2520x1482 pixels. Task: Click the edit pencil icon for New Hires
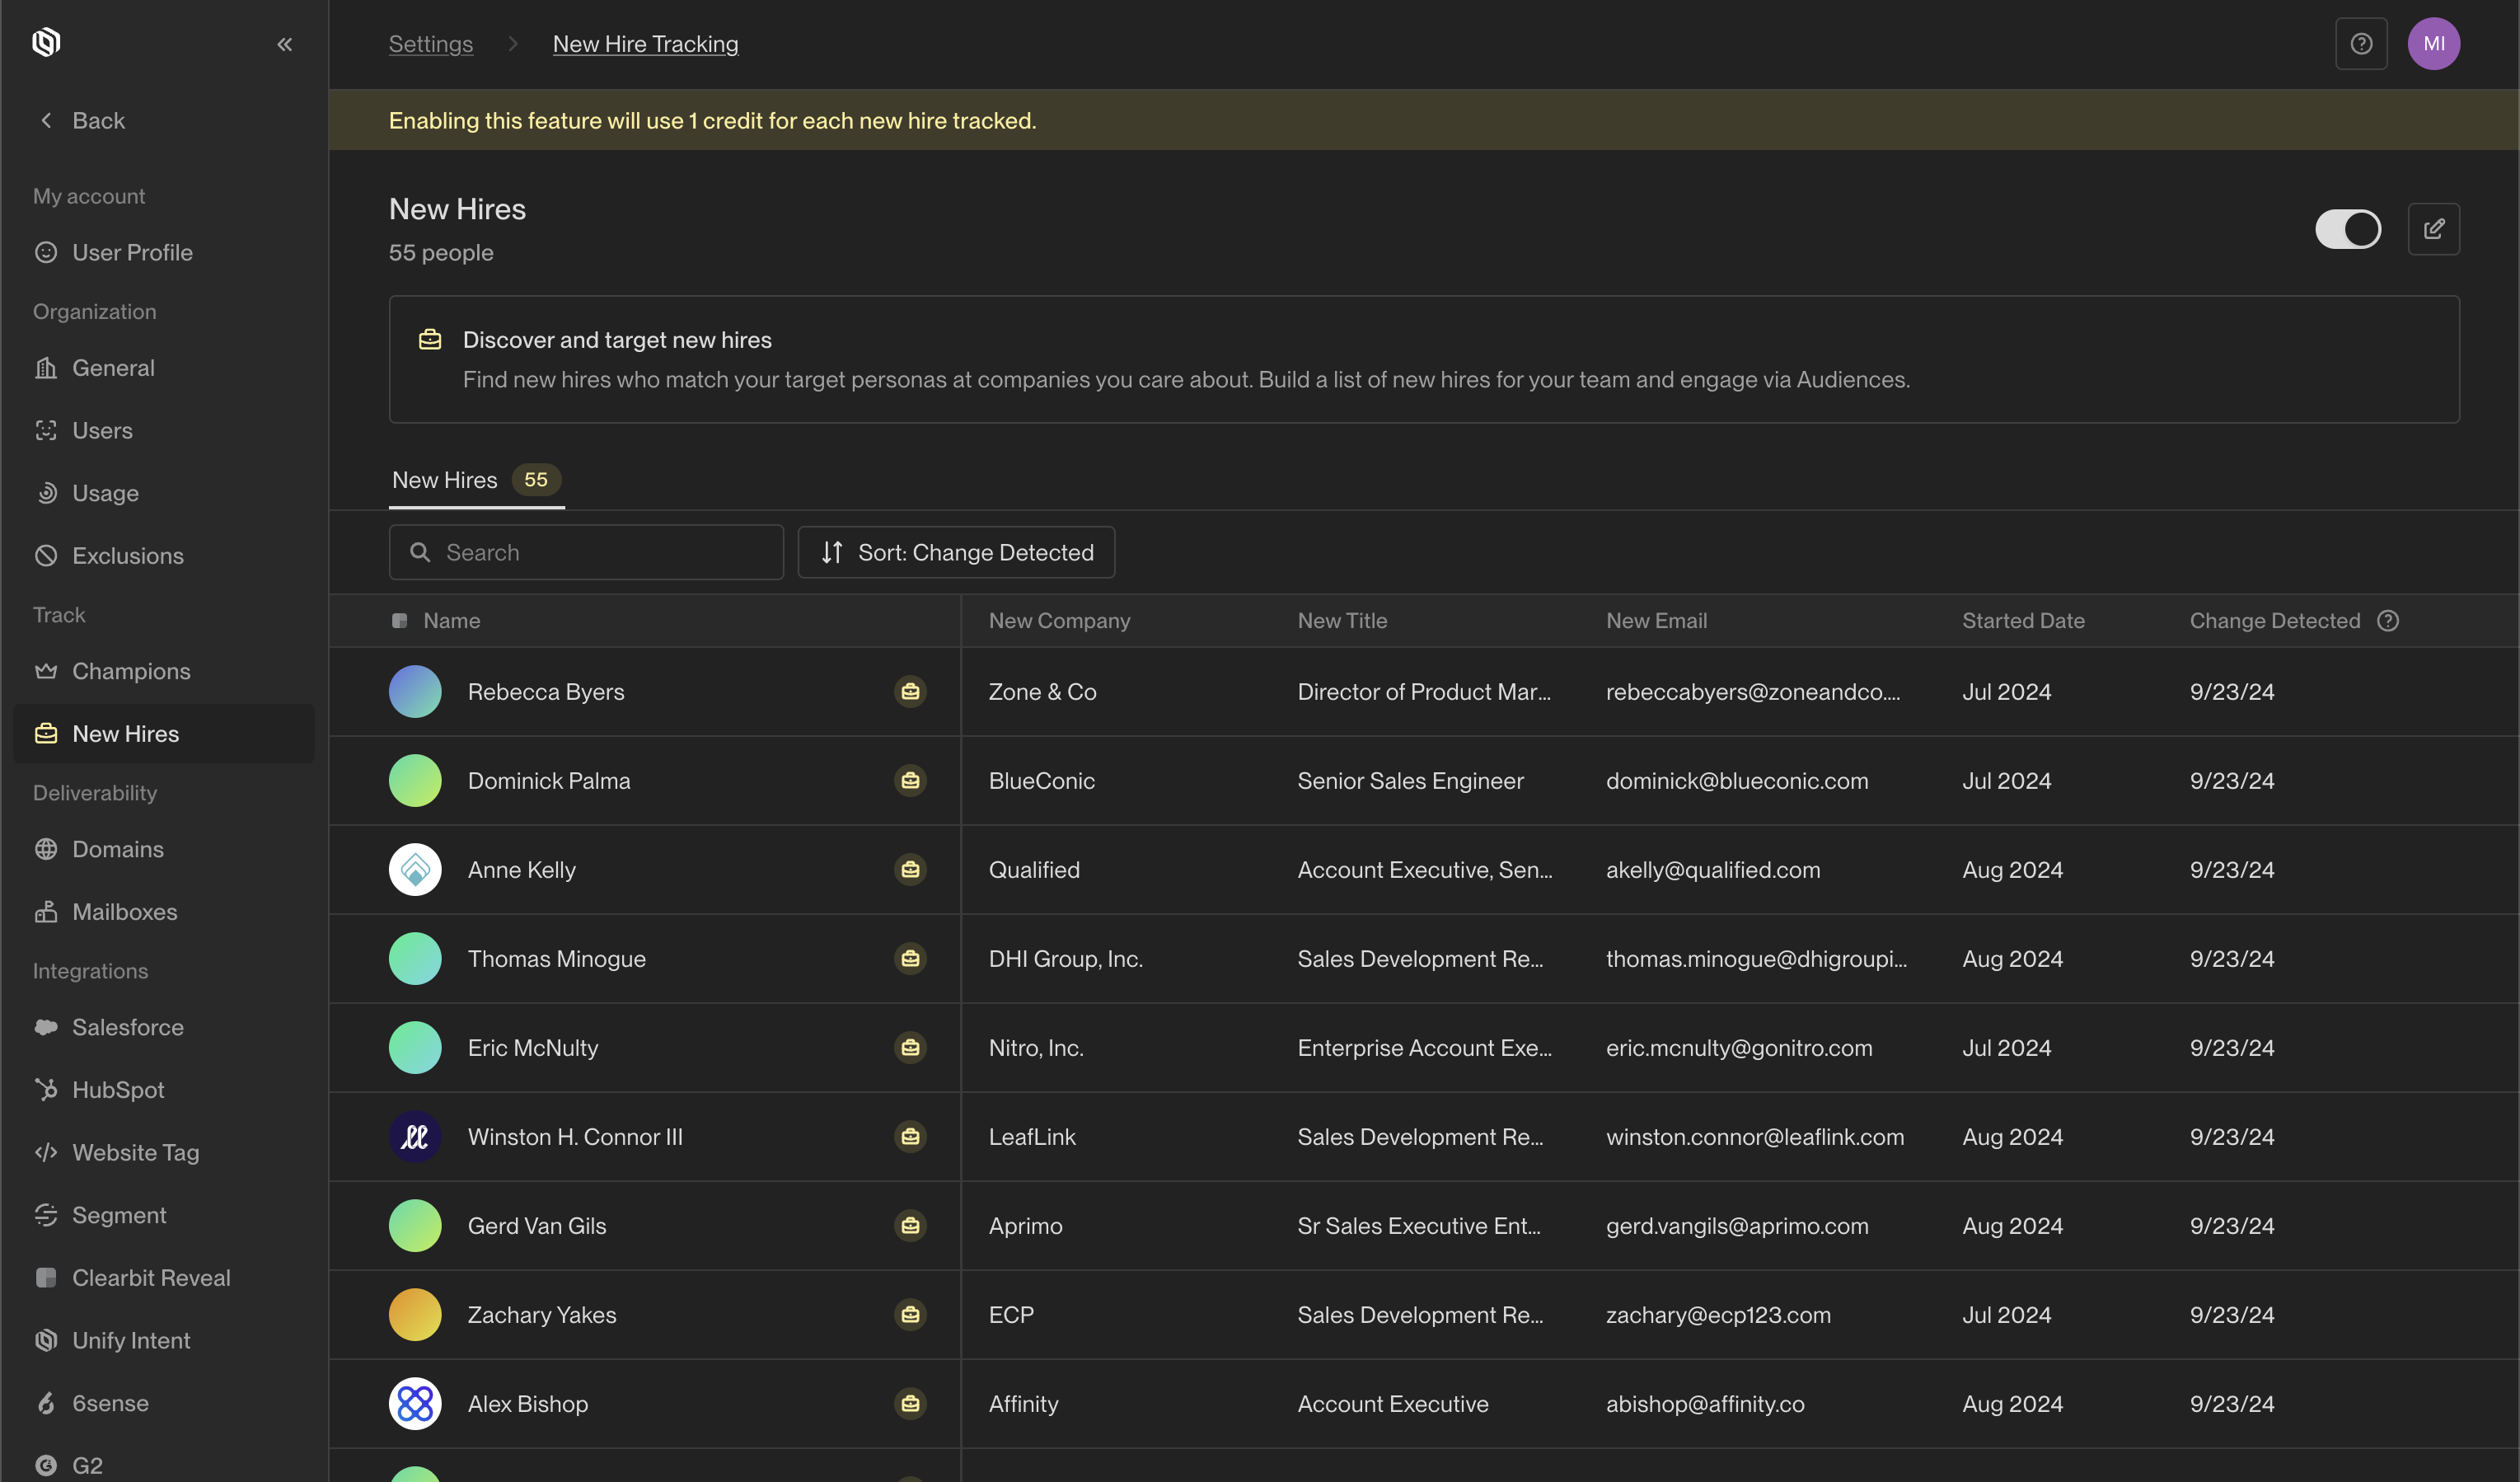[2433, 229]
